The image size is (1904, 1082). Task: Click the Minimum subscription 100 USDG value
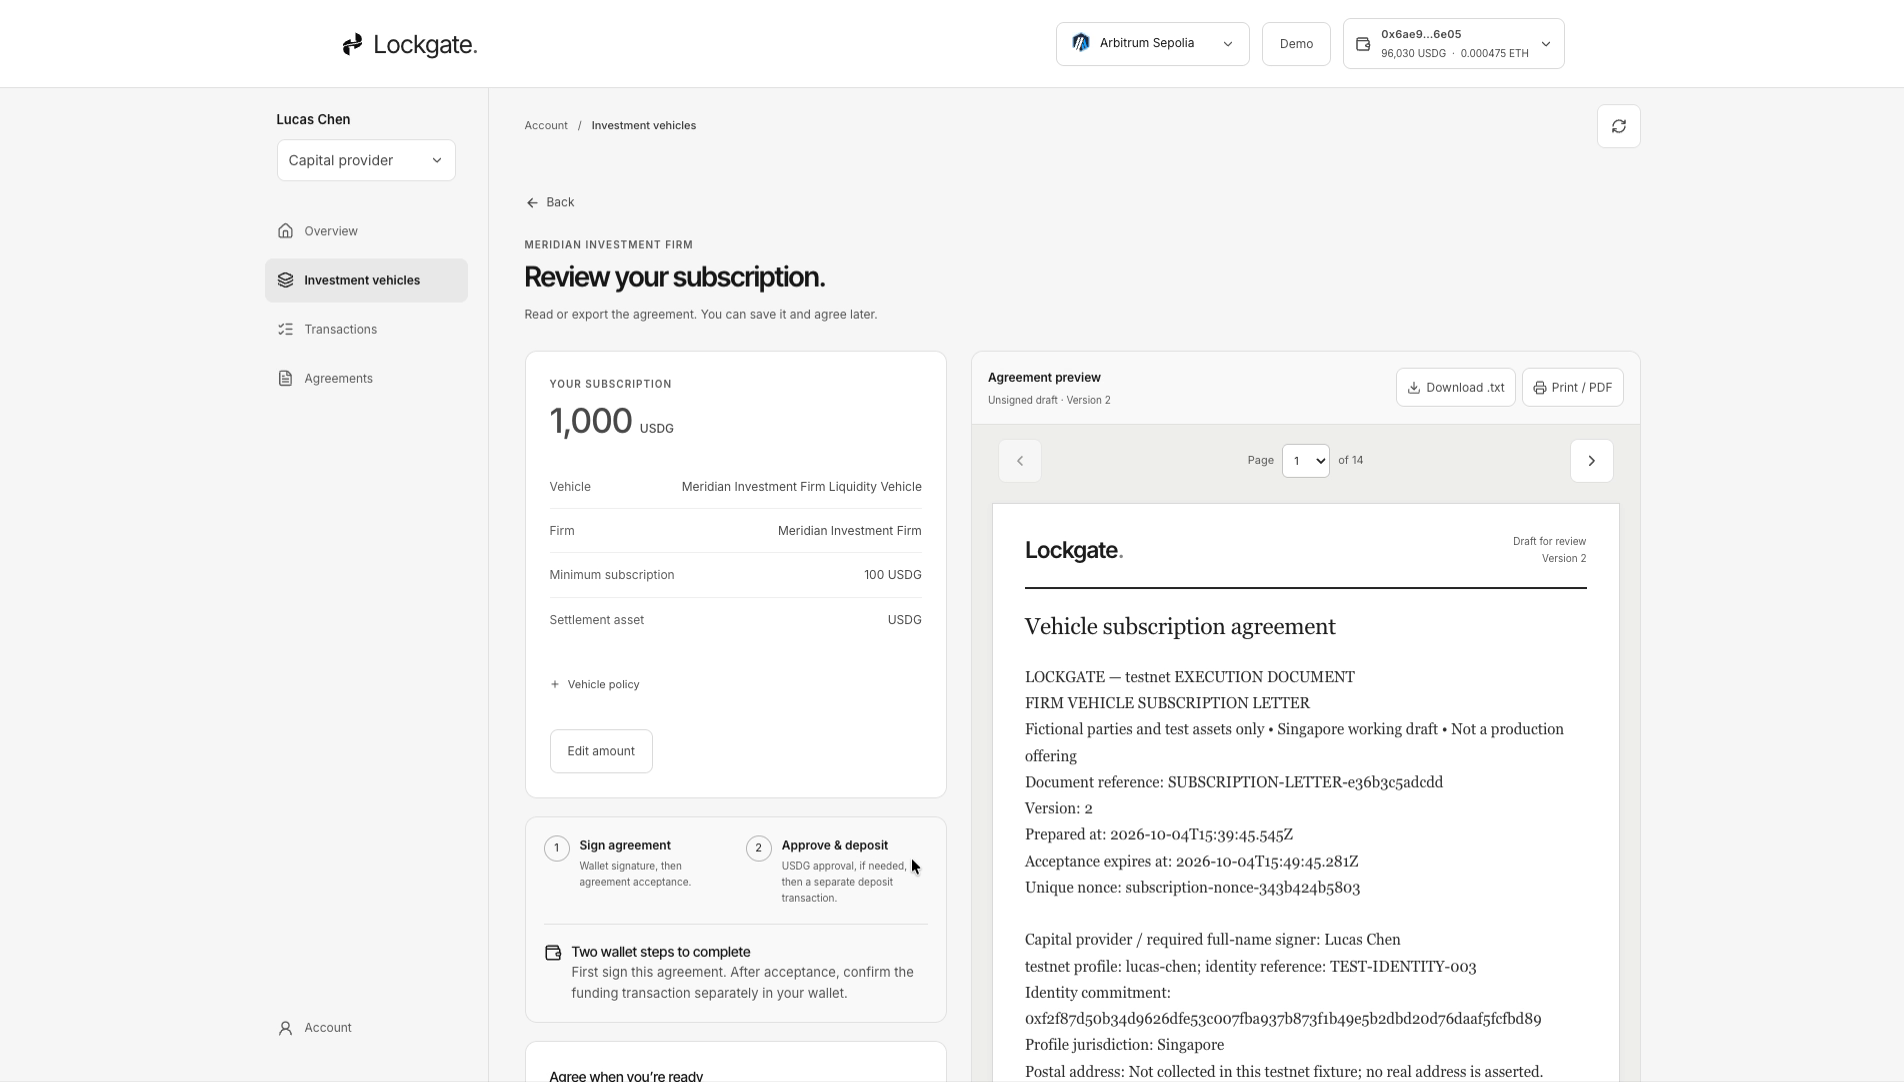tap(892, 575)
